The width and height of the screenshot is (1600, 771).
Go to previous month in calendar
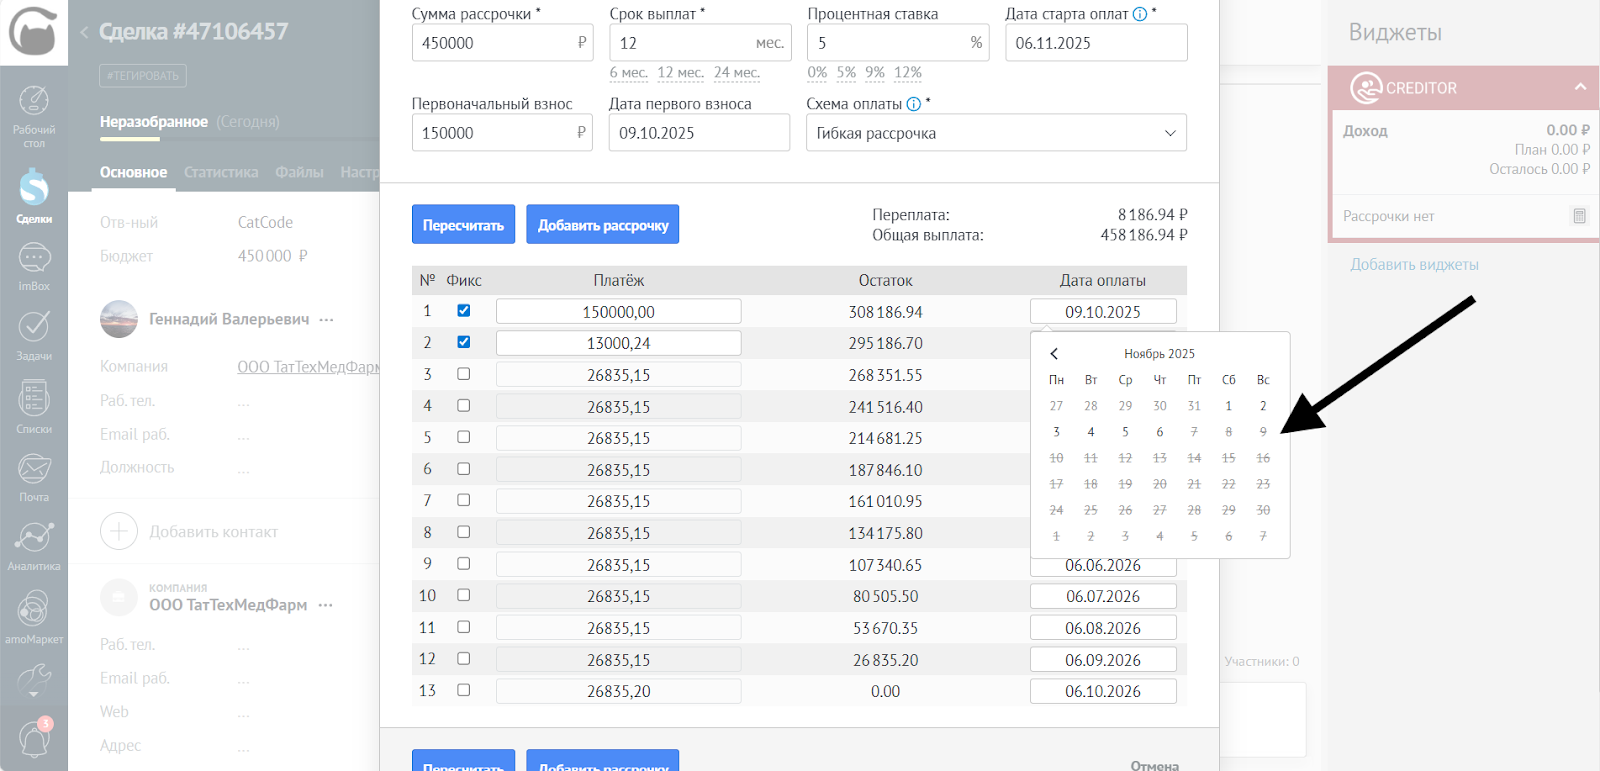1054,354
